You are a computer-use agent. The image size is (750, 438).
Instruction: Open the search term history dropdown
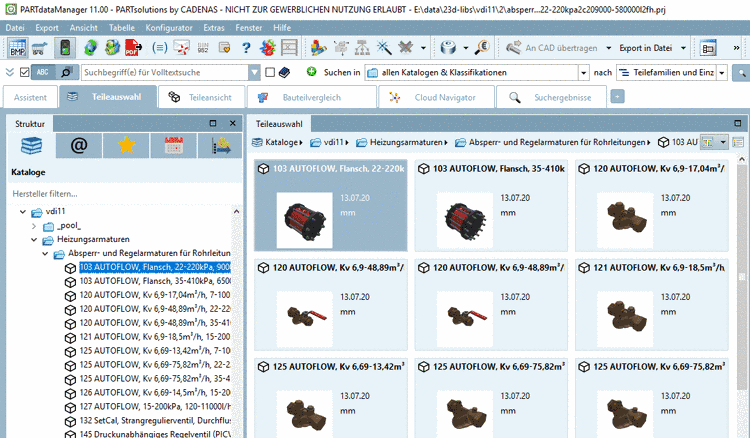pos(254,72)
